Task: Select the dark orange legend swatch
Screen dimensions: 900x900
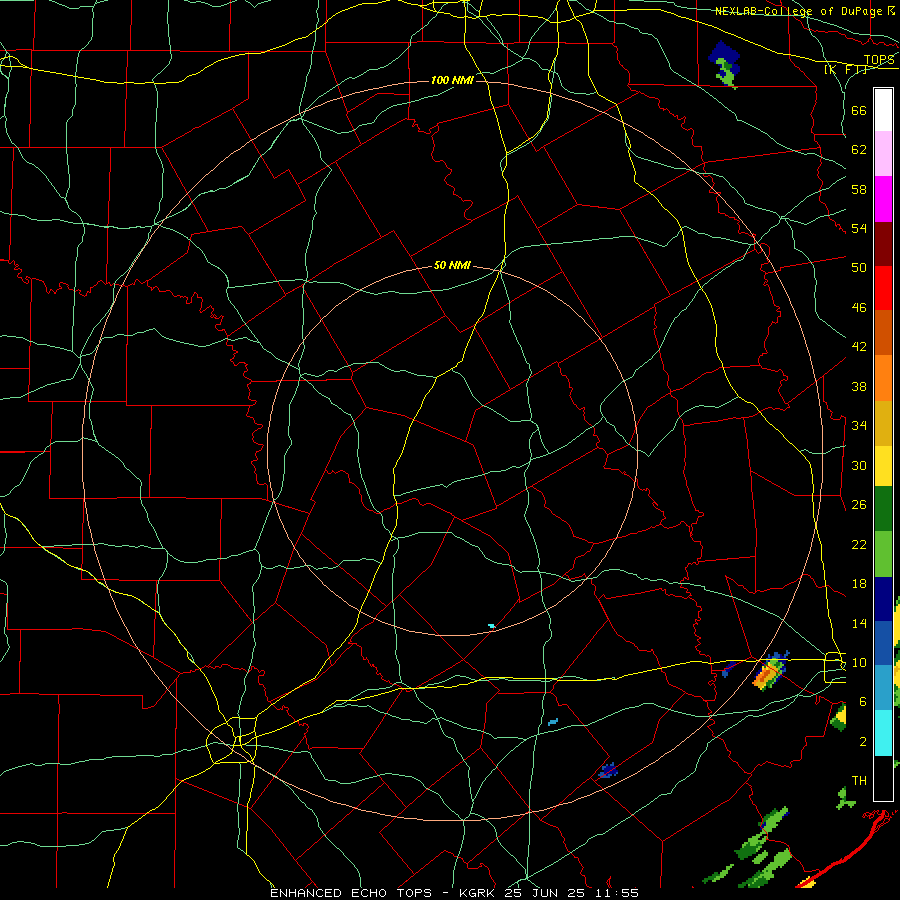Action: (883, 332)
